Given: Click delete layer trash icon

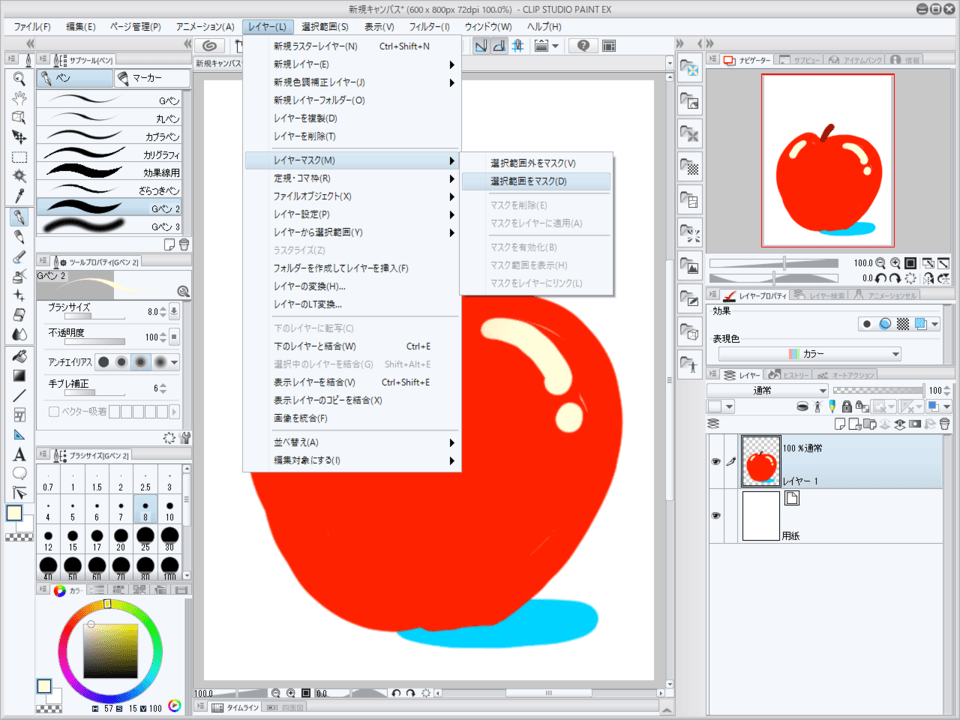Looking at the screenshot, I should coord(945,424).
